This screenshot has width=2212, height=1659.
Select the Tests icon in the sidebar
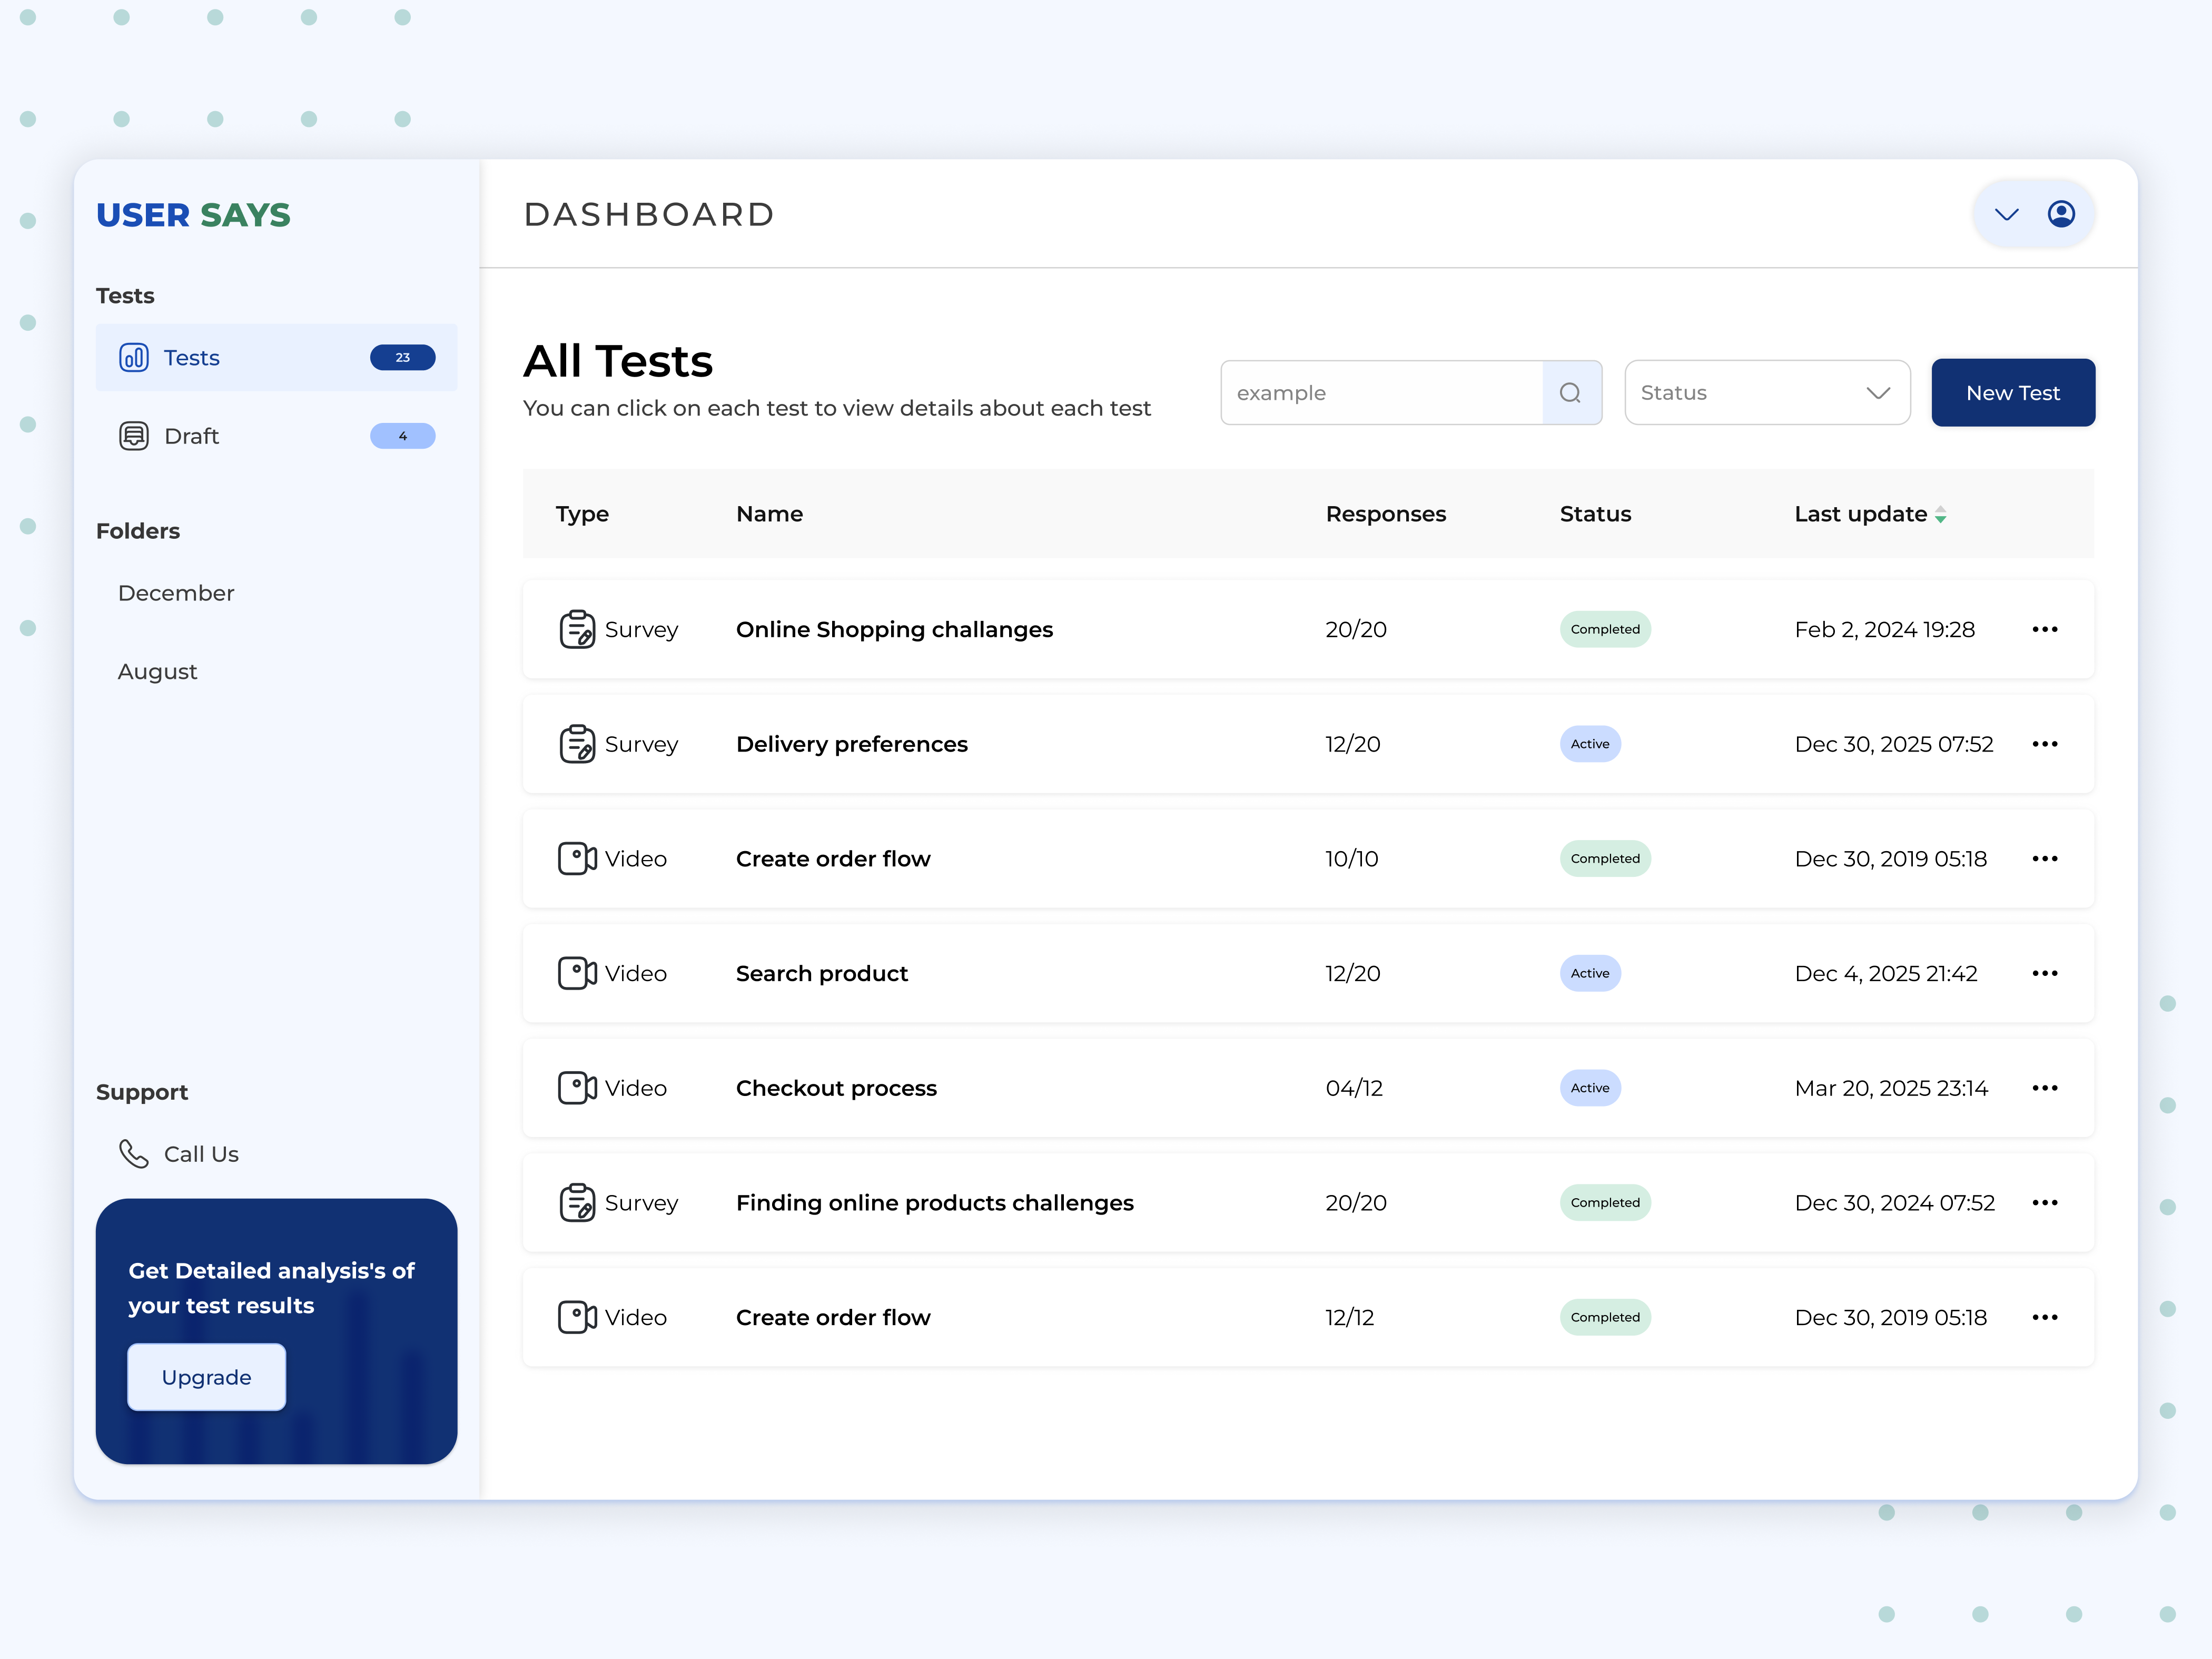(133, 357)
